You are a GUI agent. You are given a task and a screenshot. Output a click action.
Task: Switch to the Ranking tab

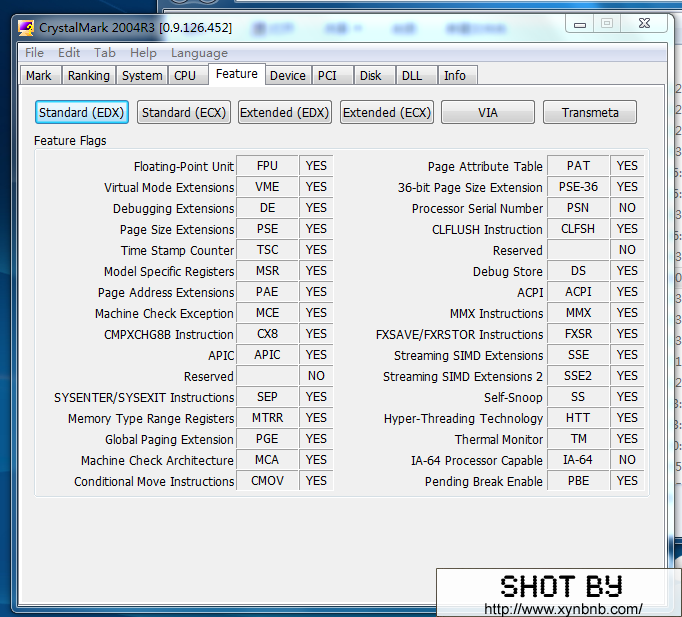pos(89,76)
